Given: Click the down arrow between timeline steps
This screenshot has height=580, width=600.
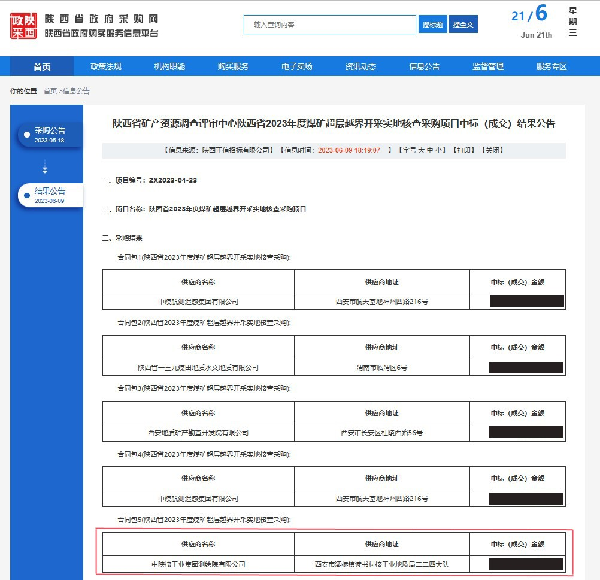Looking at the screenshot, I should click(x=44, y=169).
